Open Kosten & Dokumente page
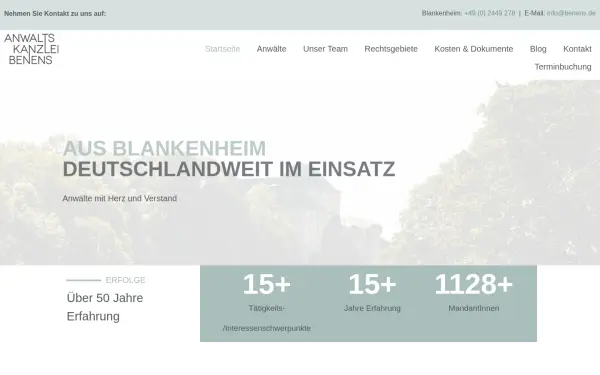 473,49
